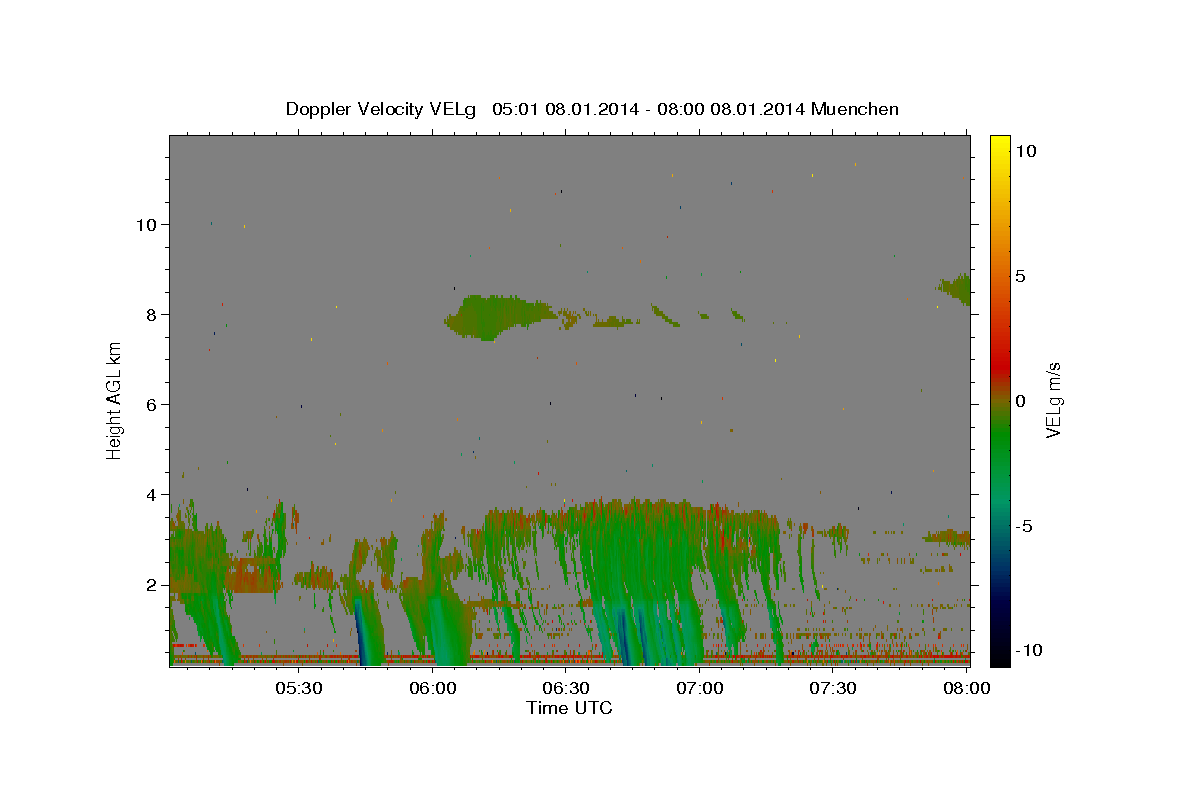Click the 08:00 time tick label
Viewport: 1200px width, 800px height.
[966, 688]
